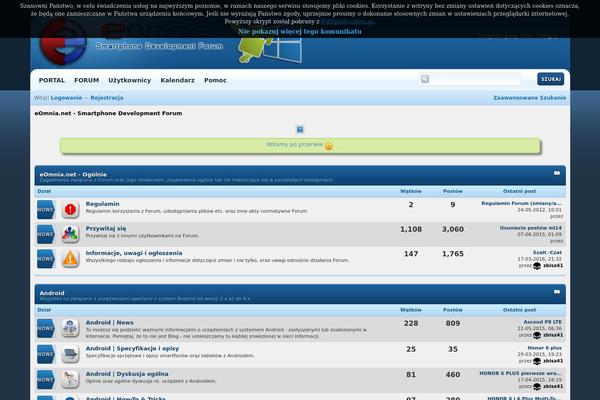Open eOmnia.net - Ogólnie category title

(x=73, y=174)
